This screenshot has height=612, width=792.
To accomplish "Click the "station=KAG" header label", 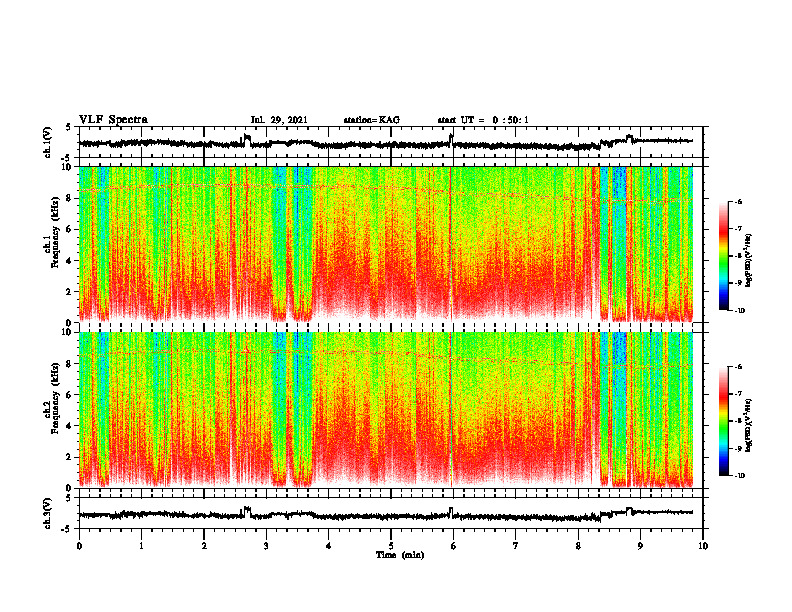I will (x=372, y=120).
